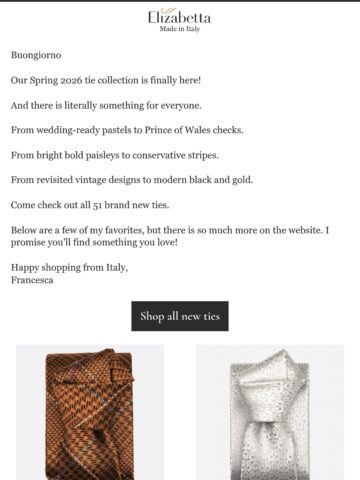
Task: Click the 'Francesca' signature
Action: (x=32, y=280)
